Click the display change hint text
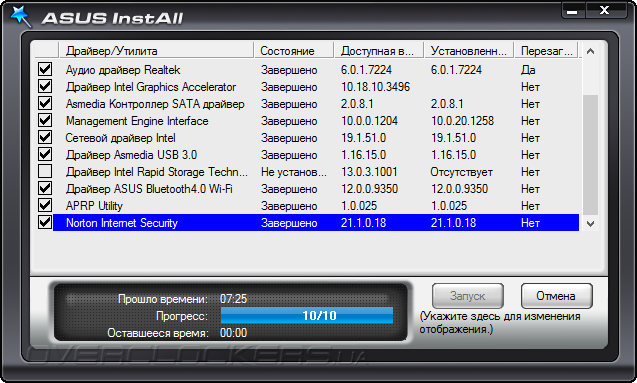 pyautogui.click(x=500, y=322)
